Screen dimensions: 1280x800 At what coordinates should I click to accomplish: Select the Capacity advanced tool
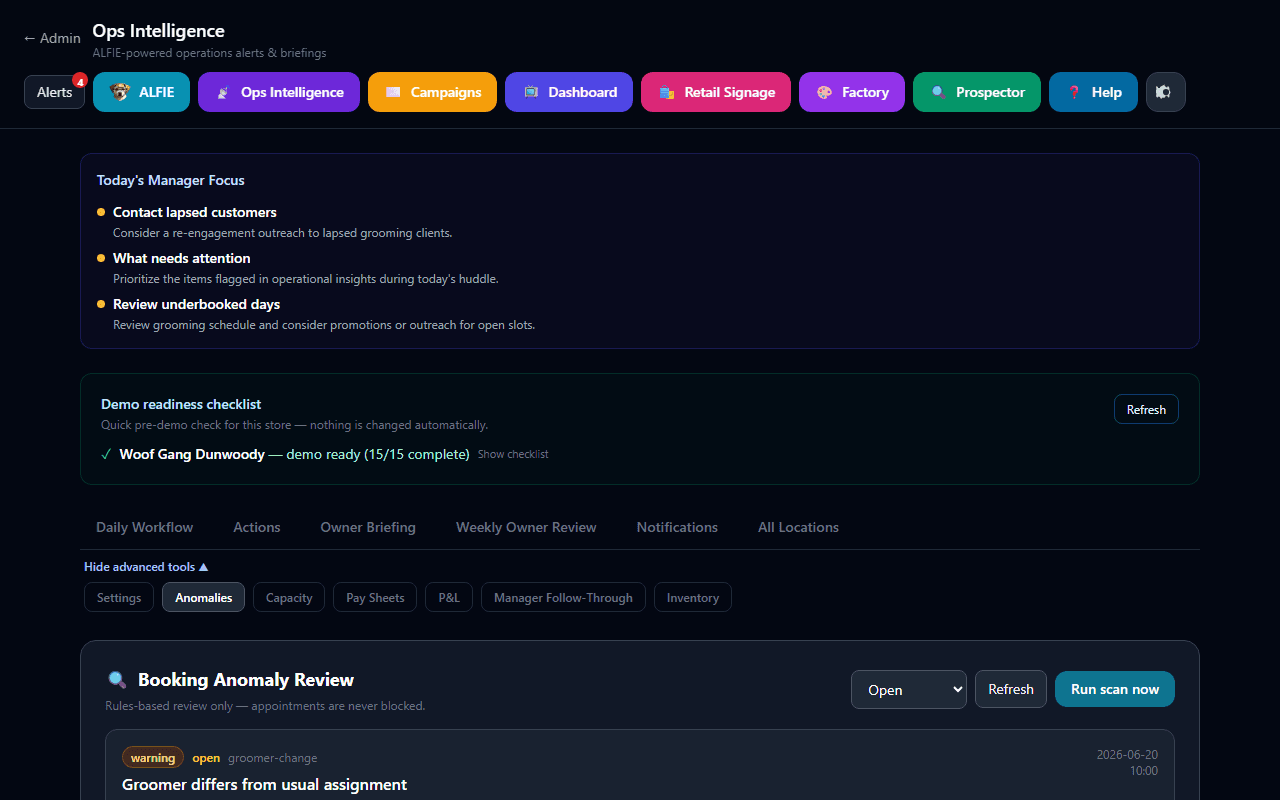pos(289,597)
